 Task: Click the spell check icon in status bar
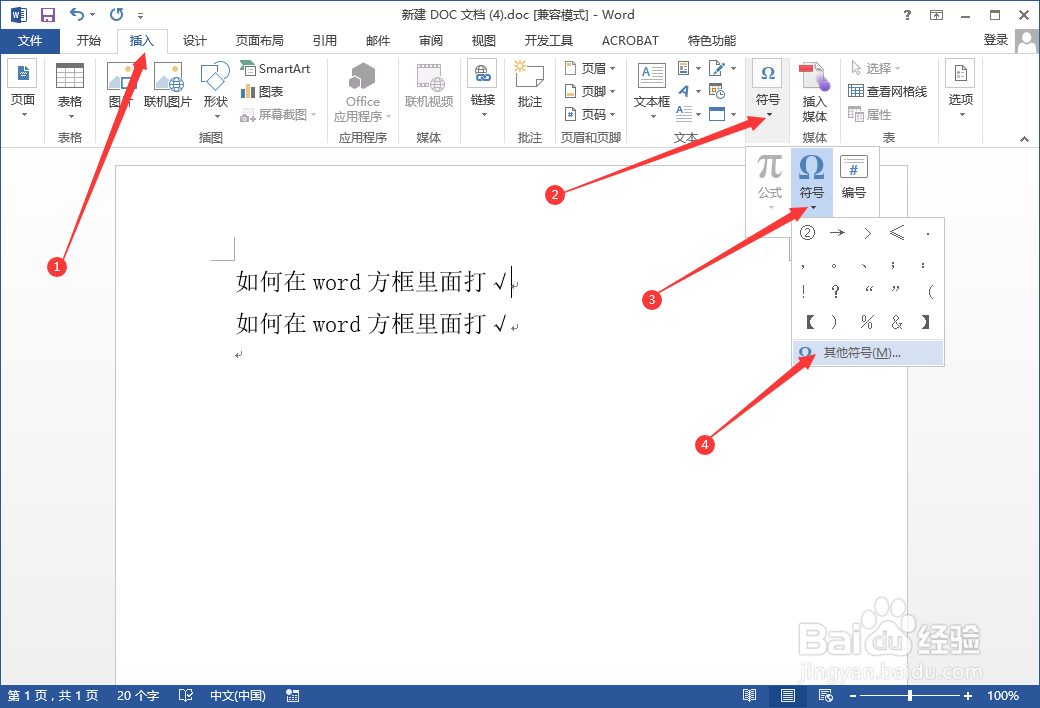[x=185, y=695]
